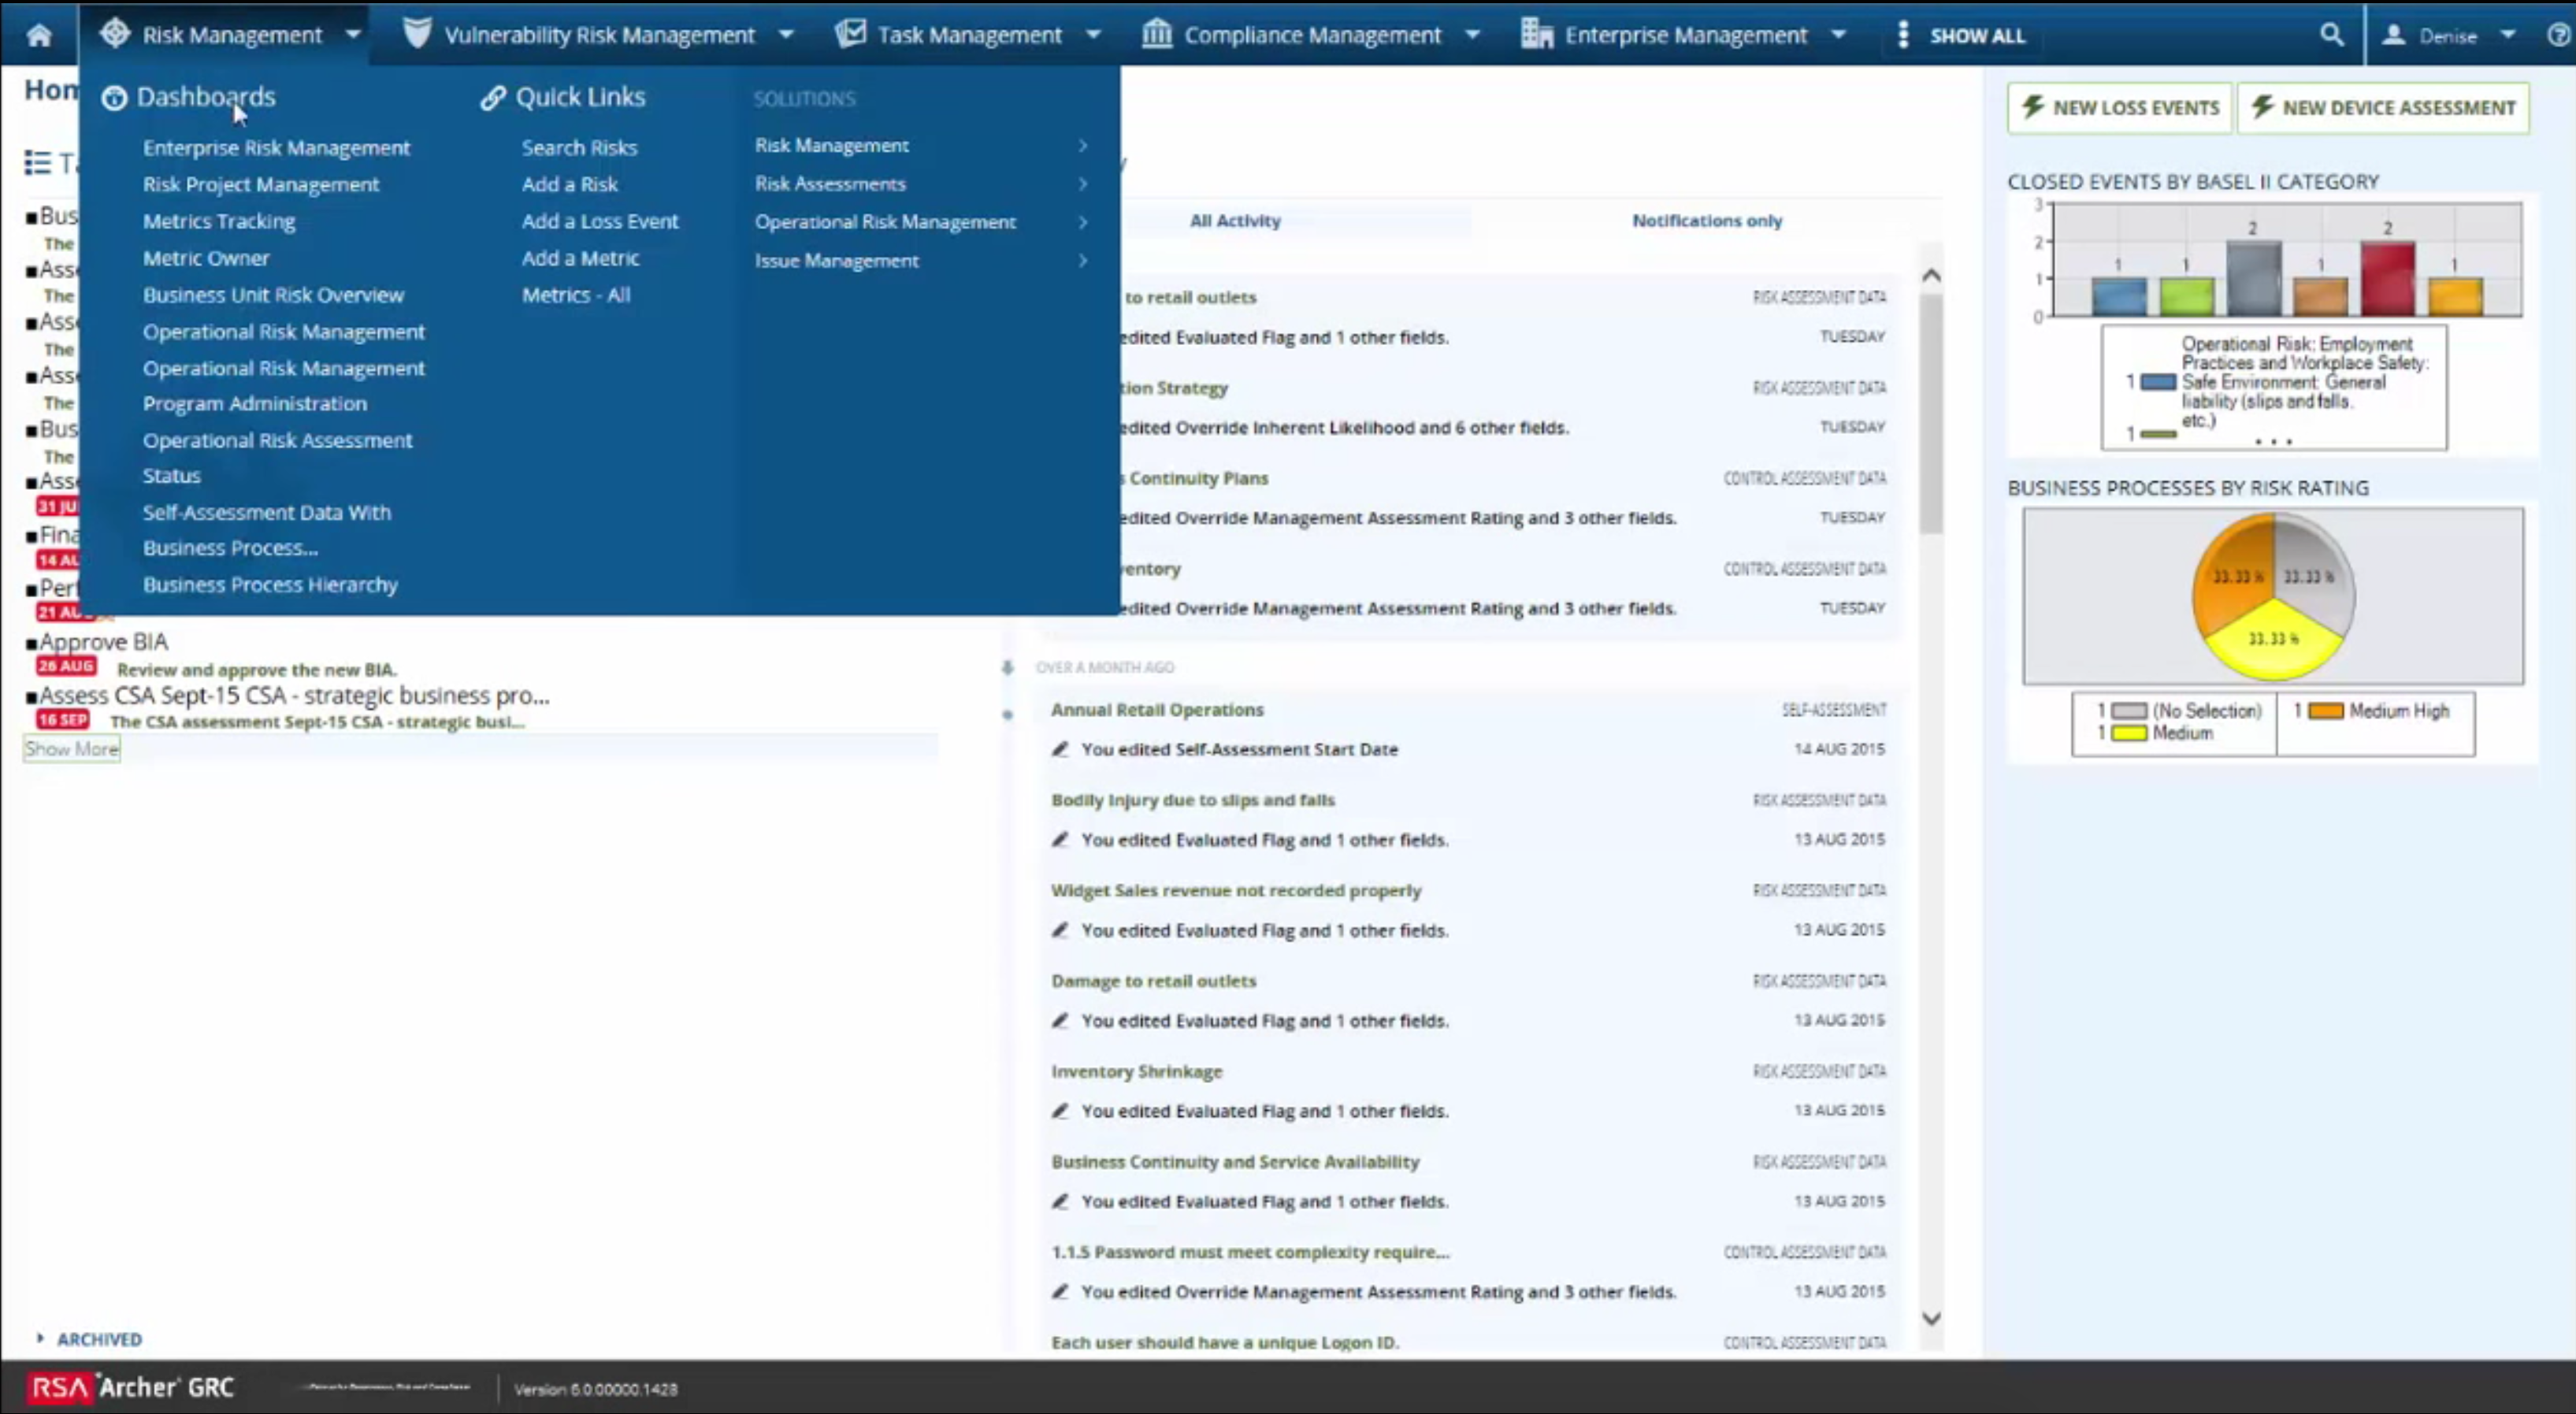2576x1414 pixels.
Task: Click the Compliance Management building icon
Action: (x=1156, y=33)
